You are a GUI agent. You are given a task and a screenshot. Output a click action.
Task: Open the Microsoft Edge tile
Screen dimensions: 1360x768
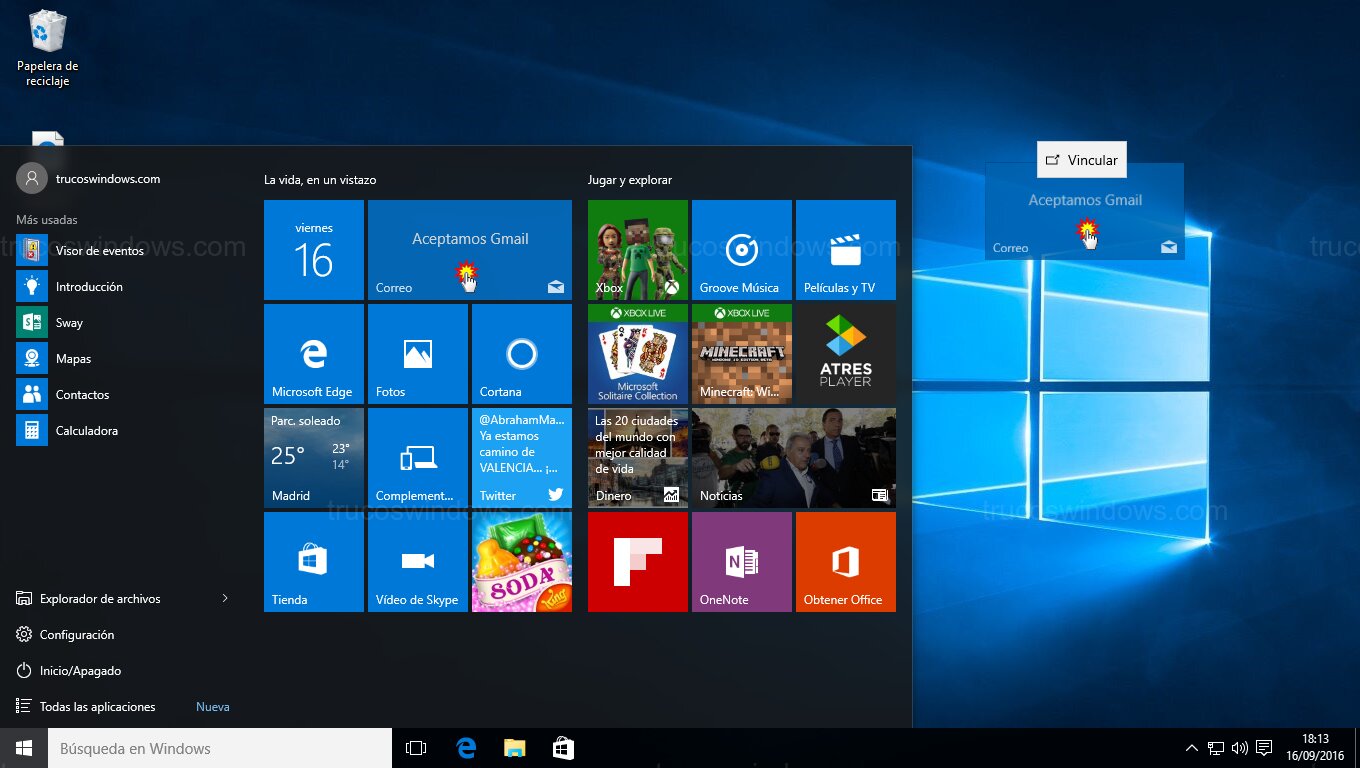click(x=313, y=354)
